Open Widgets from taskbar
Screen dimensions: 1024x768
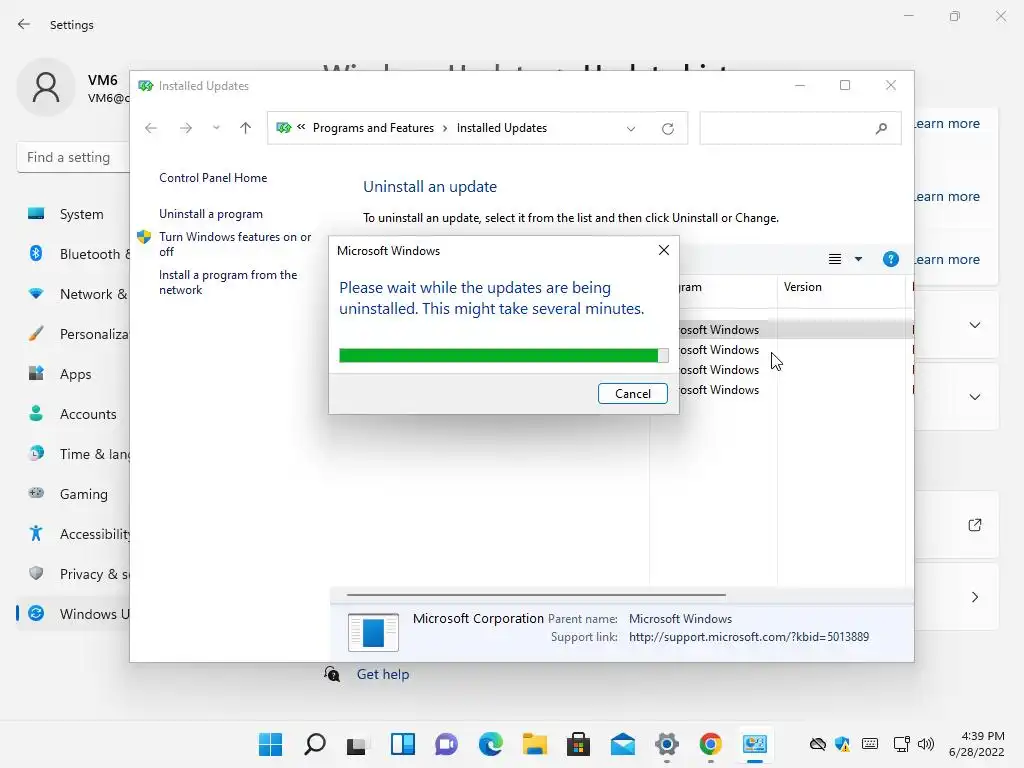click(402, 744)
